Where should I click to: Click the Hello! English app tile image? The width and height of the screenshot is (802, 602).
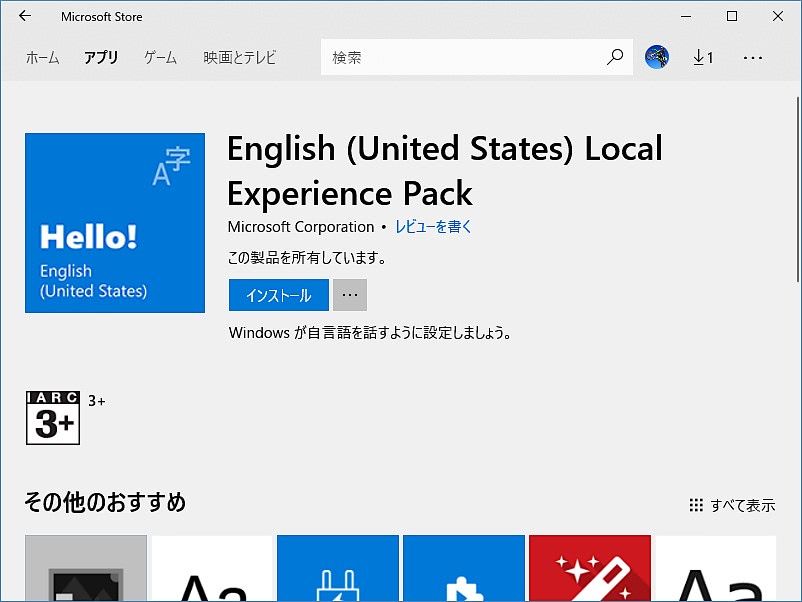tap(115, 223)
